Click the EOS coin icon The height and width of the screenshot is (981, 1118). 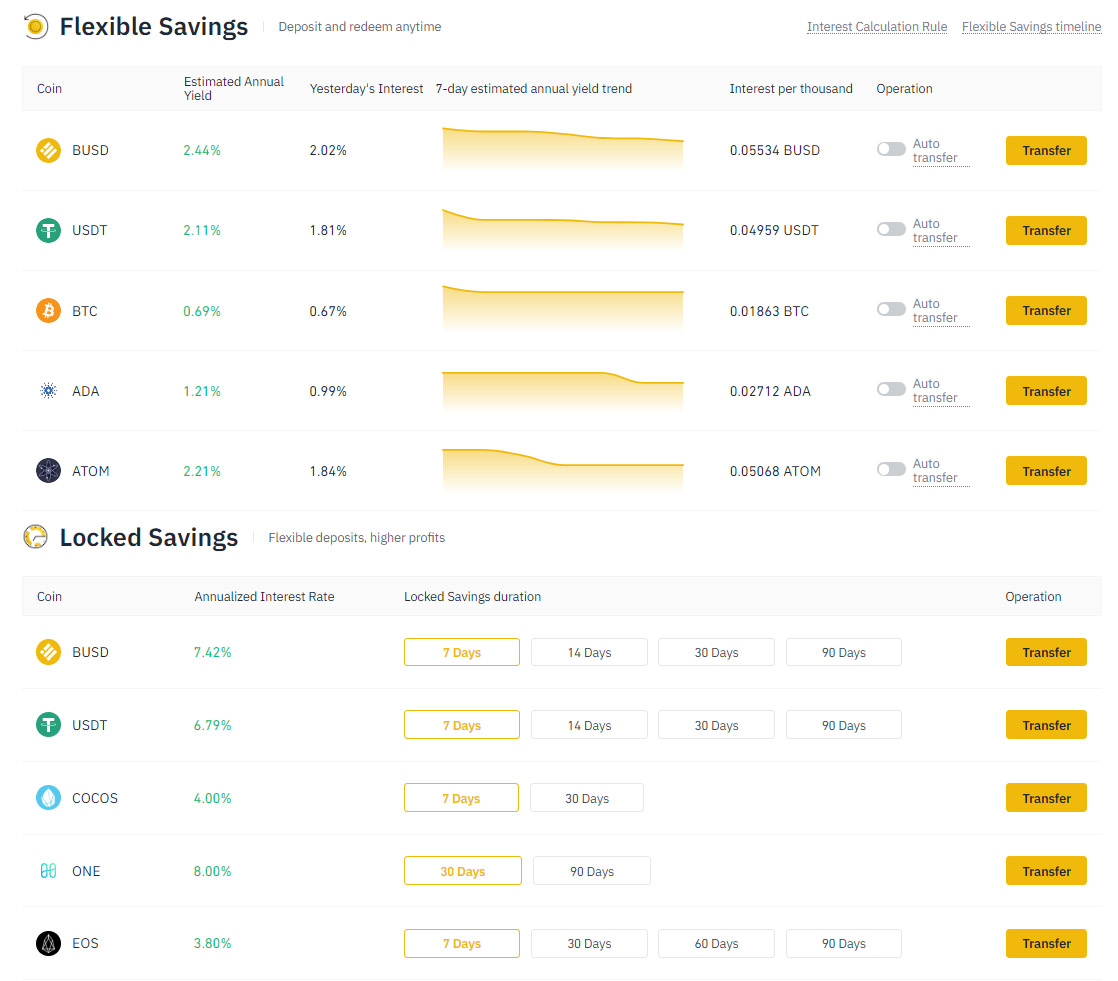(48, 943)
